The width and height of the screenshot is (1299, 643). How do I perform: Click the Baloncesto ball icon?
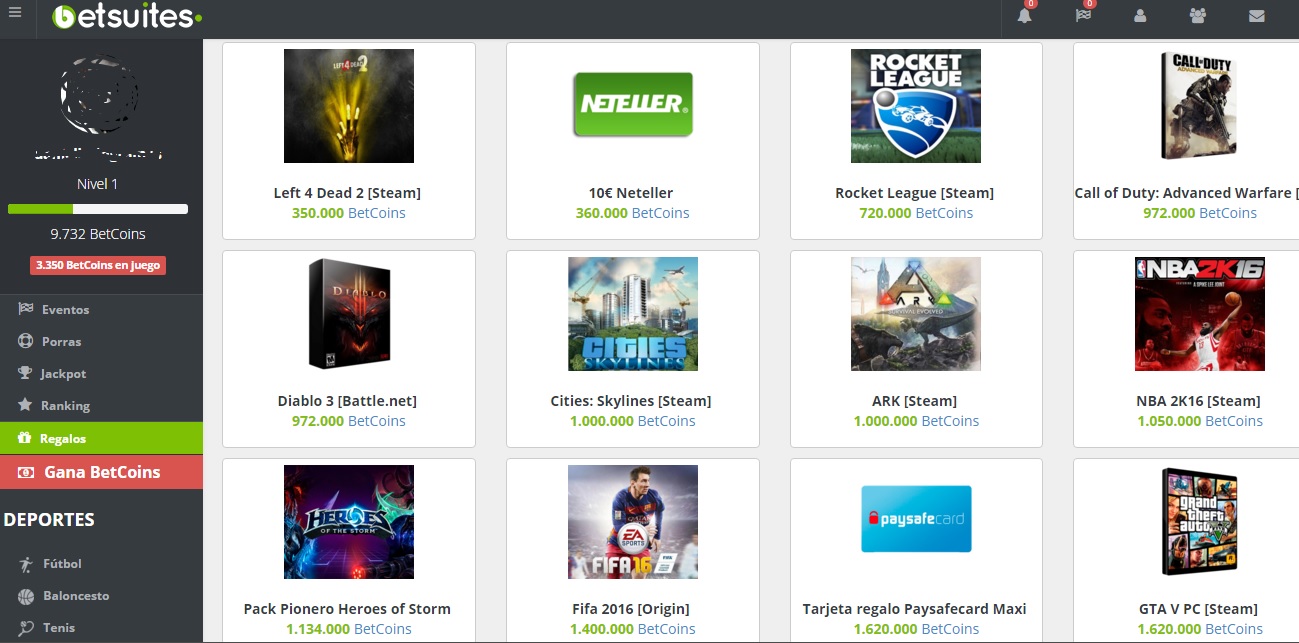click(25, 596)
